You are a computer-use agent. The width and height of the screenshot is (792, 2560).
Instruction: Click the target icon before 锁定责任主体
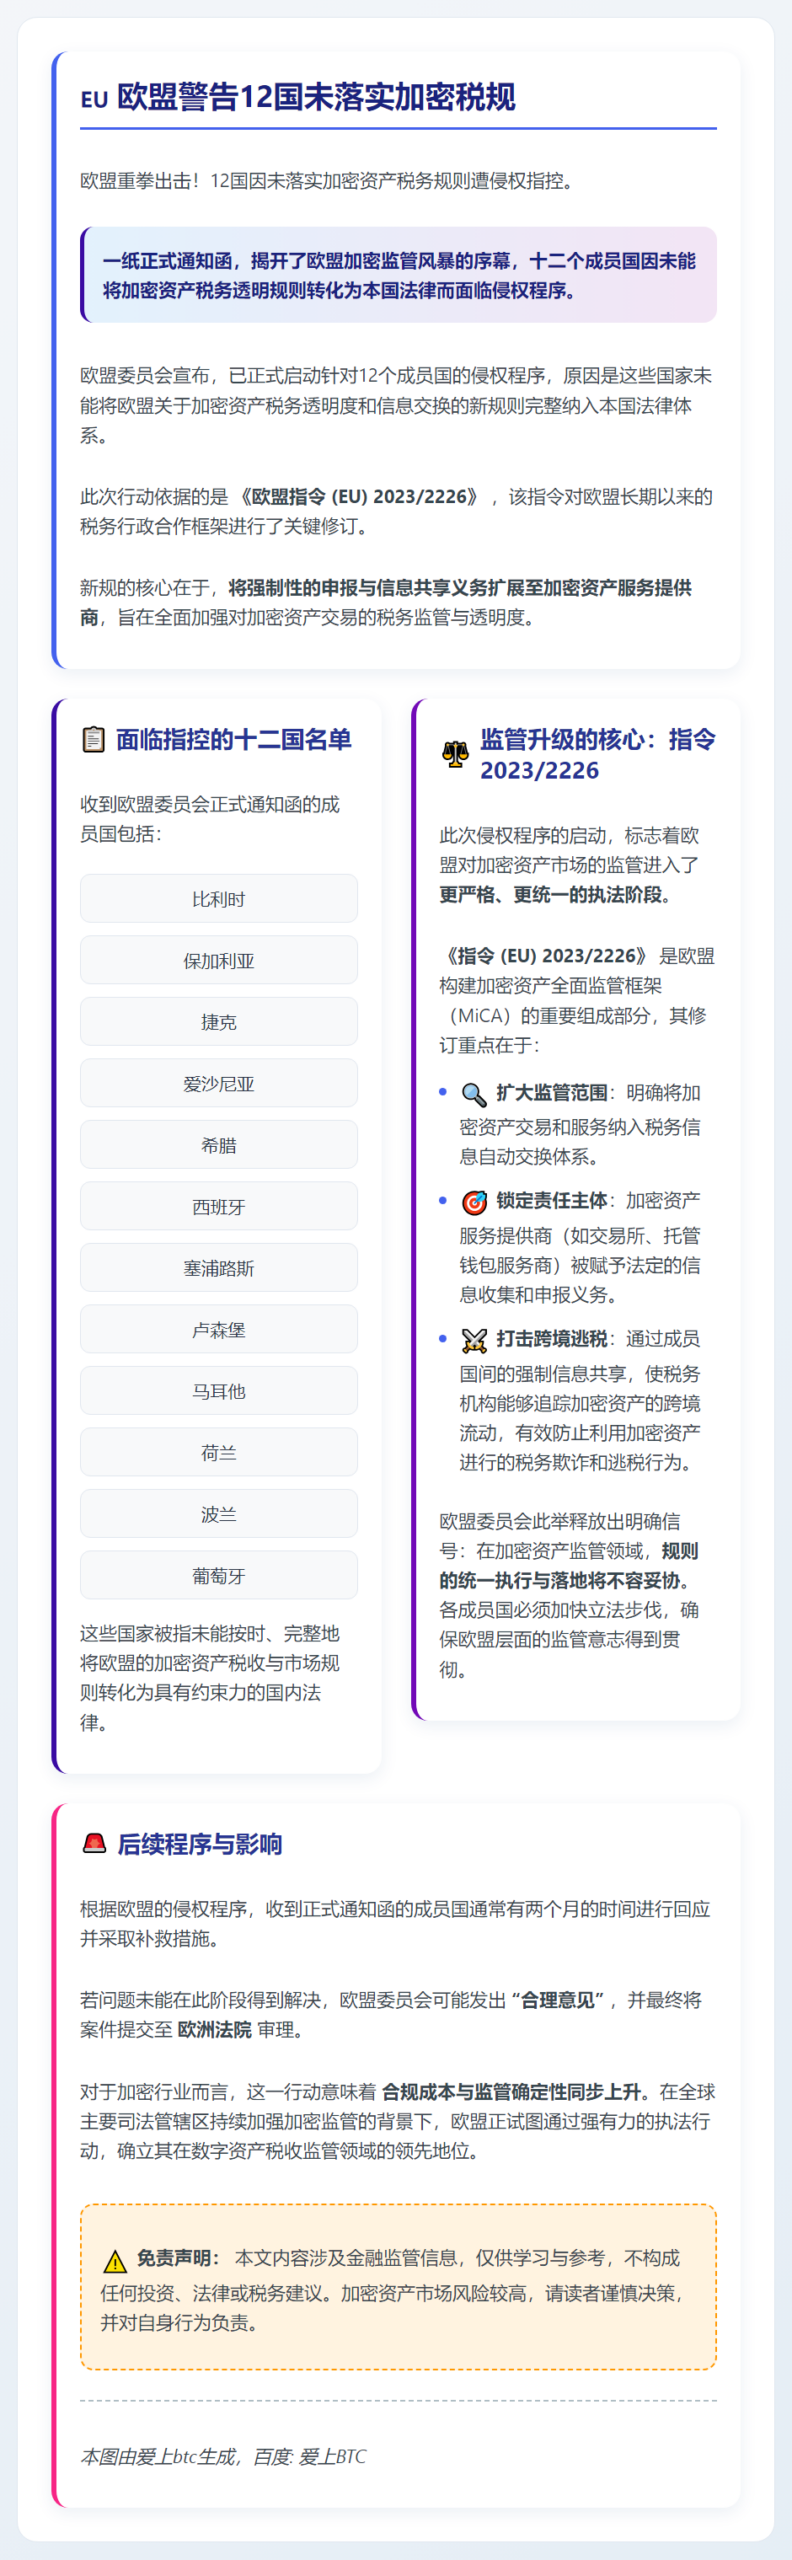pos(474,1201)
